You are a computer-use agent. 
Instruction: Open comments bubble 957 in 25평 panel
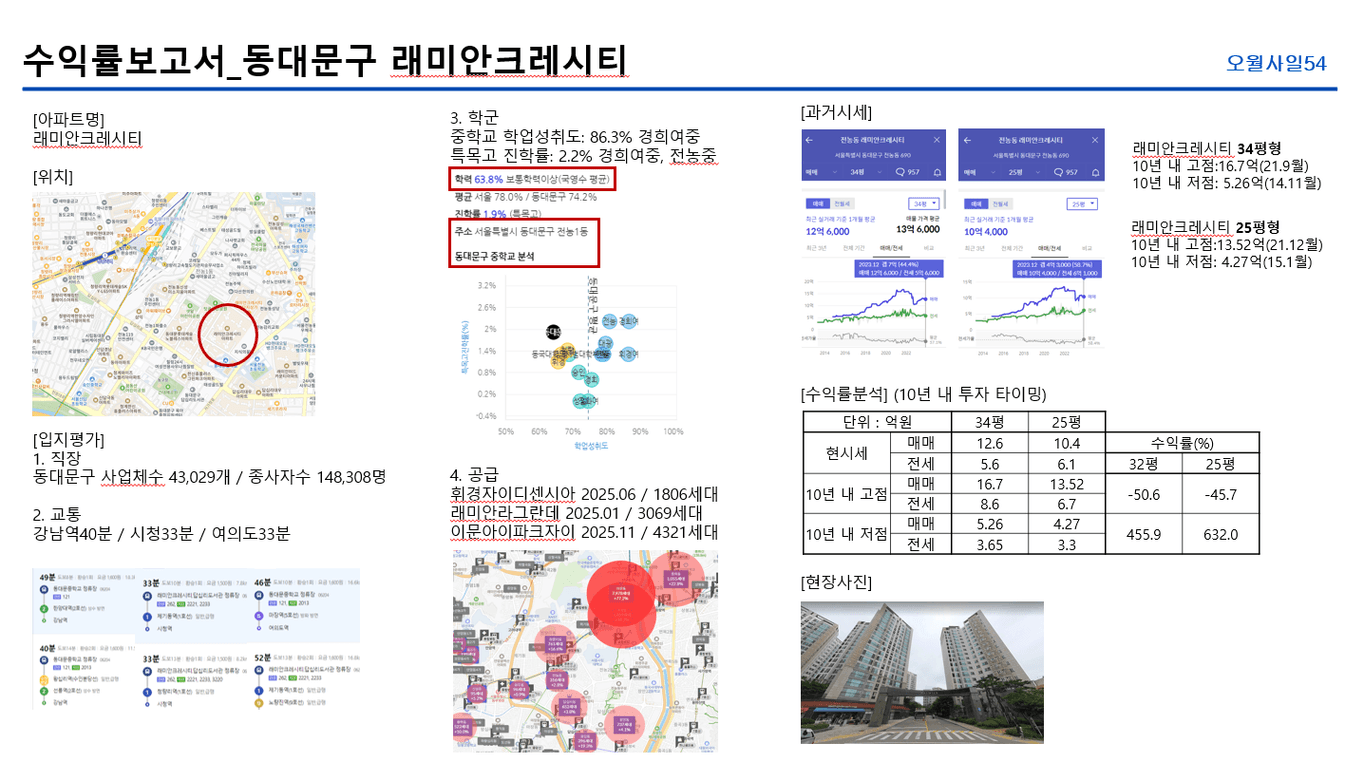click(1066, 172)
